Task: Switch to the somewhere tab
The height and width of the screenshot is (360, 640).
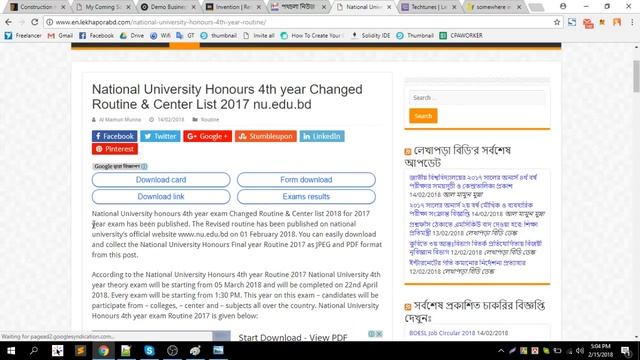Action: 494,7
